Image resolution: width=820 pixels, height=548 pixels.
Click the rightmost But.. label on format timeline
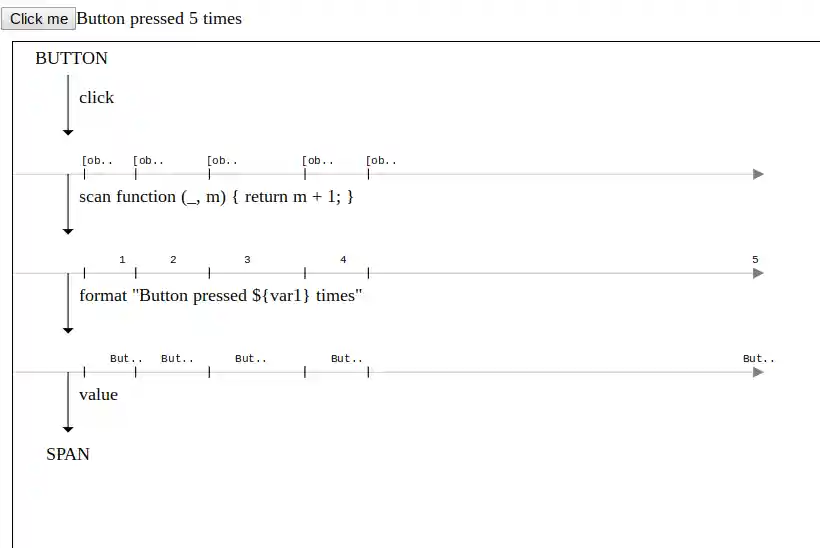(x=758, y=359)
